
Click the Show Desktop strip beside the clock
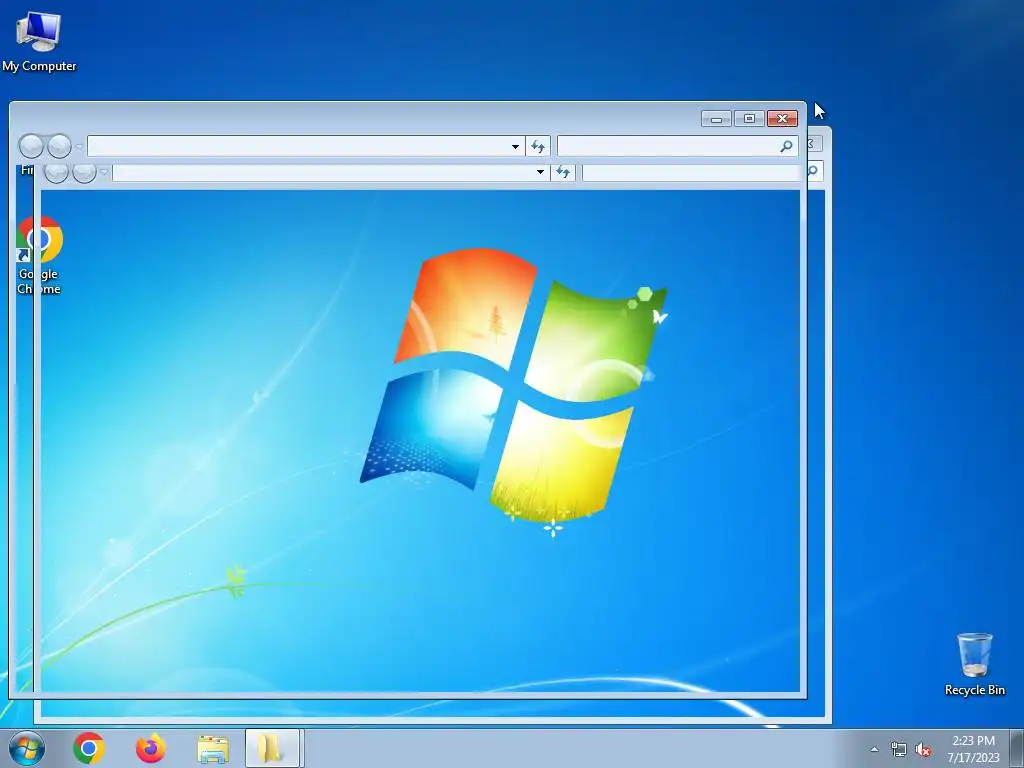point(1017,748)
